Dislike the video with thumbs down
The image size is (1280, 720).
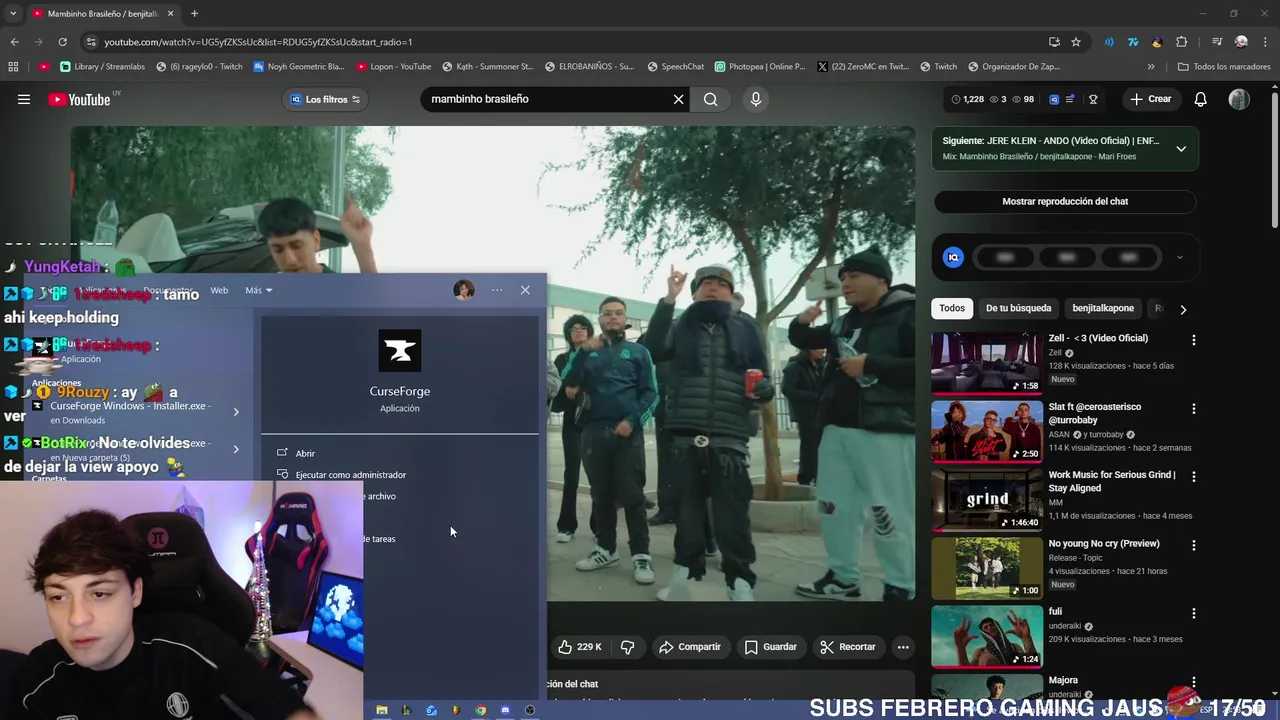(x=628, y=647)
